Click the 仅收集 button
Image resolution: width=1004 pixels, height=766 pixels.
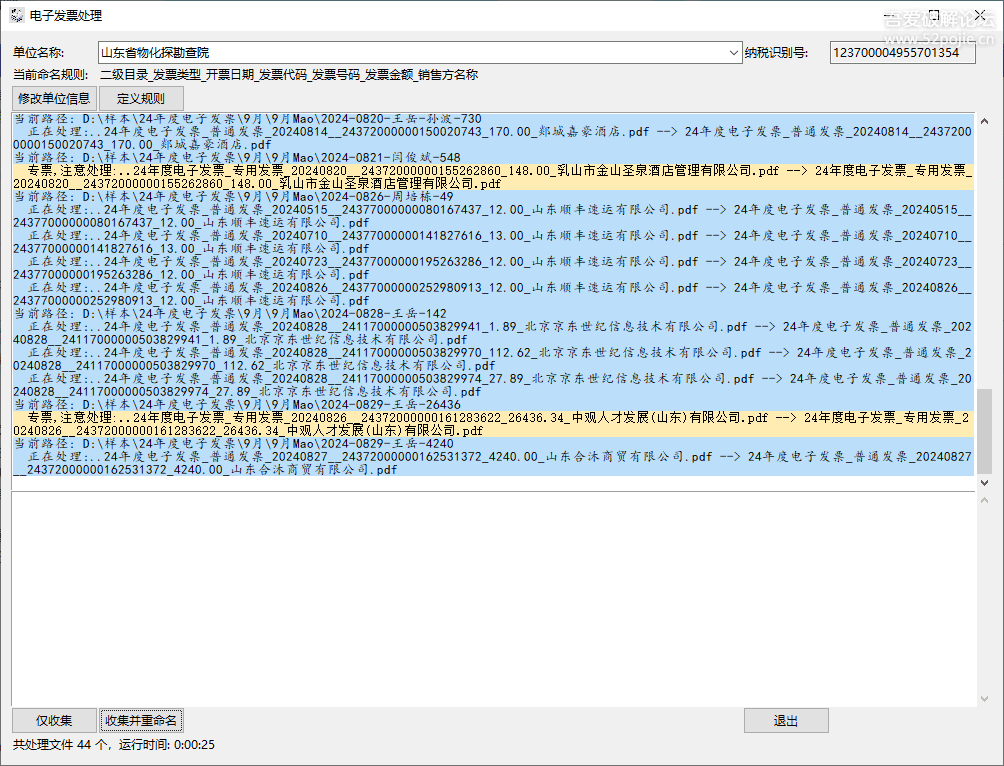tap(54, 721)
